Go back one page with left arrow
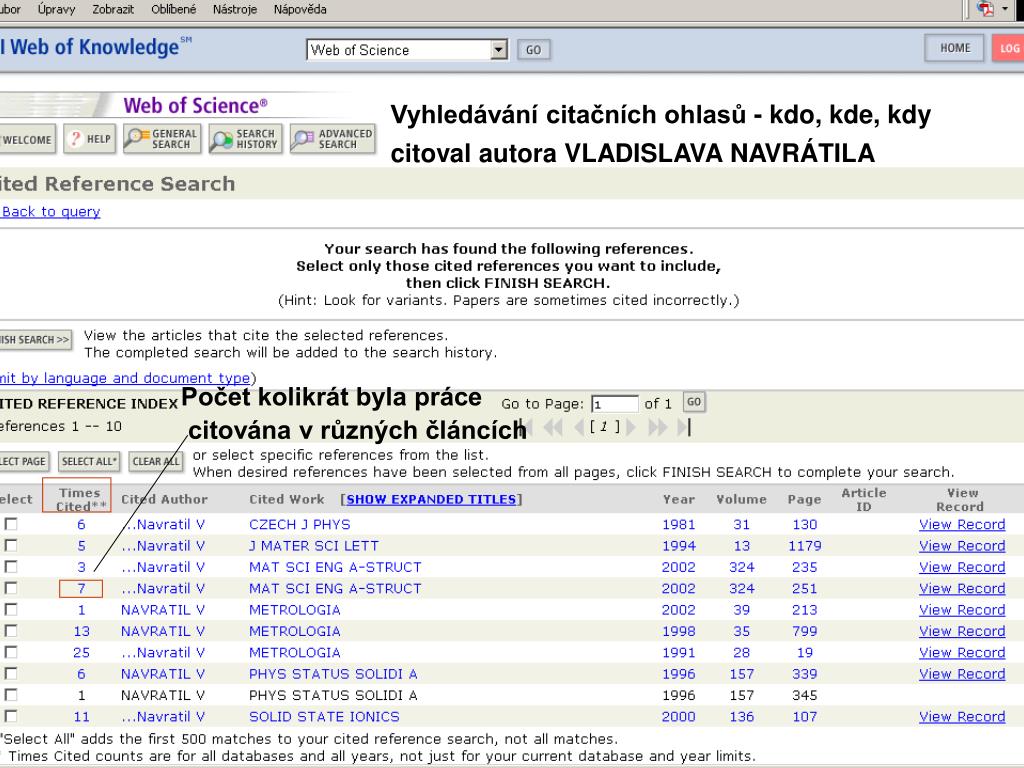The image size is (1024, 768). point(579,427)
